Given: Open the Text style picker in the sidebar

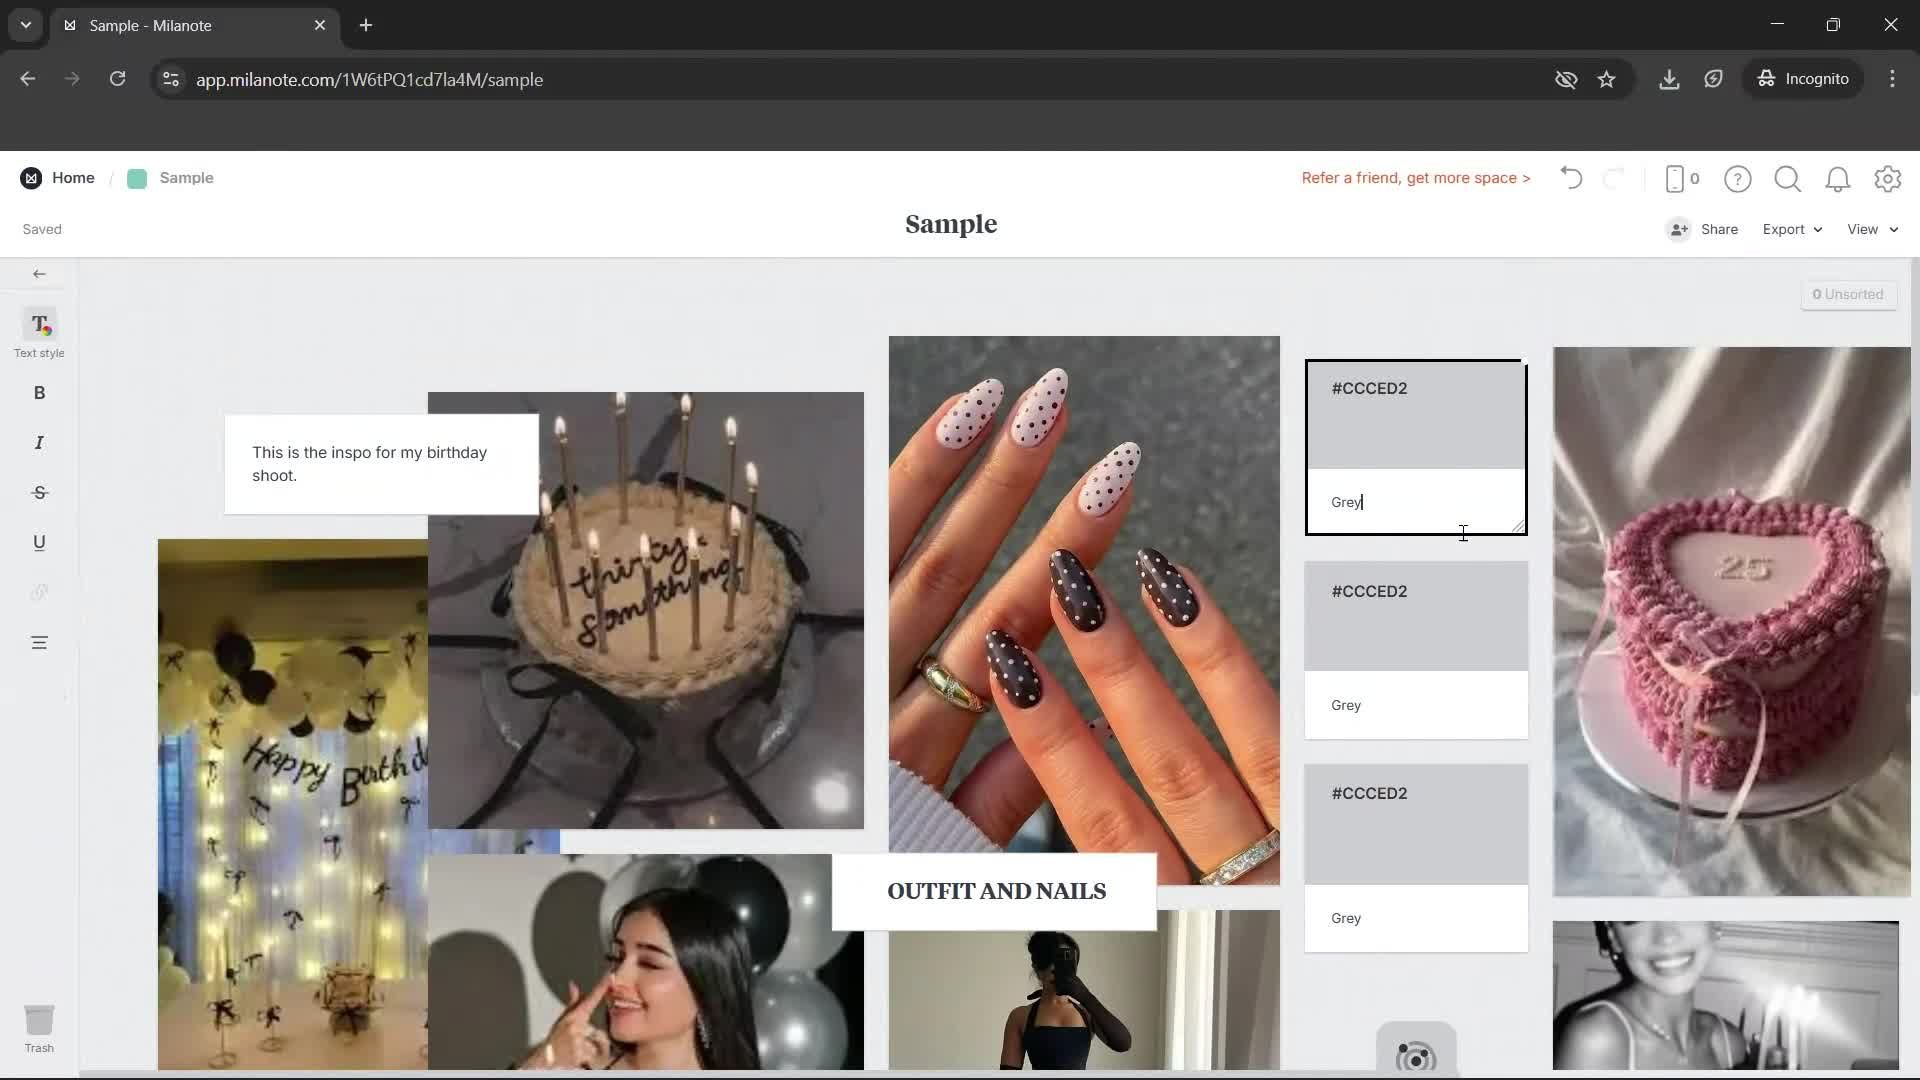Looking at the screenshot, I should (x=39, y=331).
